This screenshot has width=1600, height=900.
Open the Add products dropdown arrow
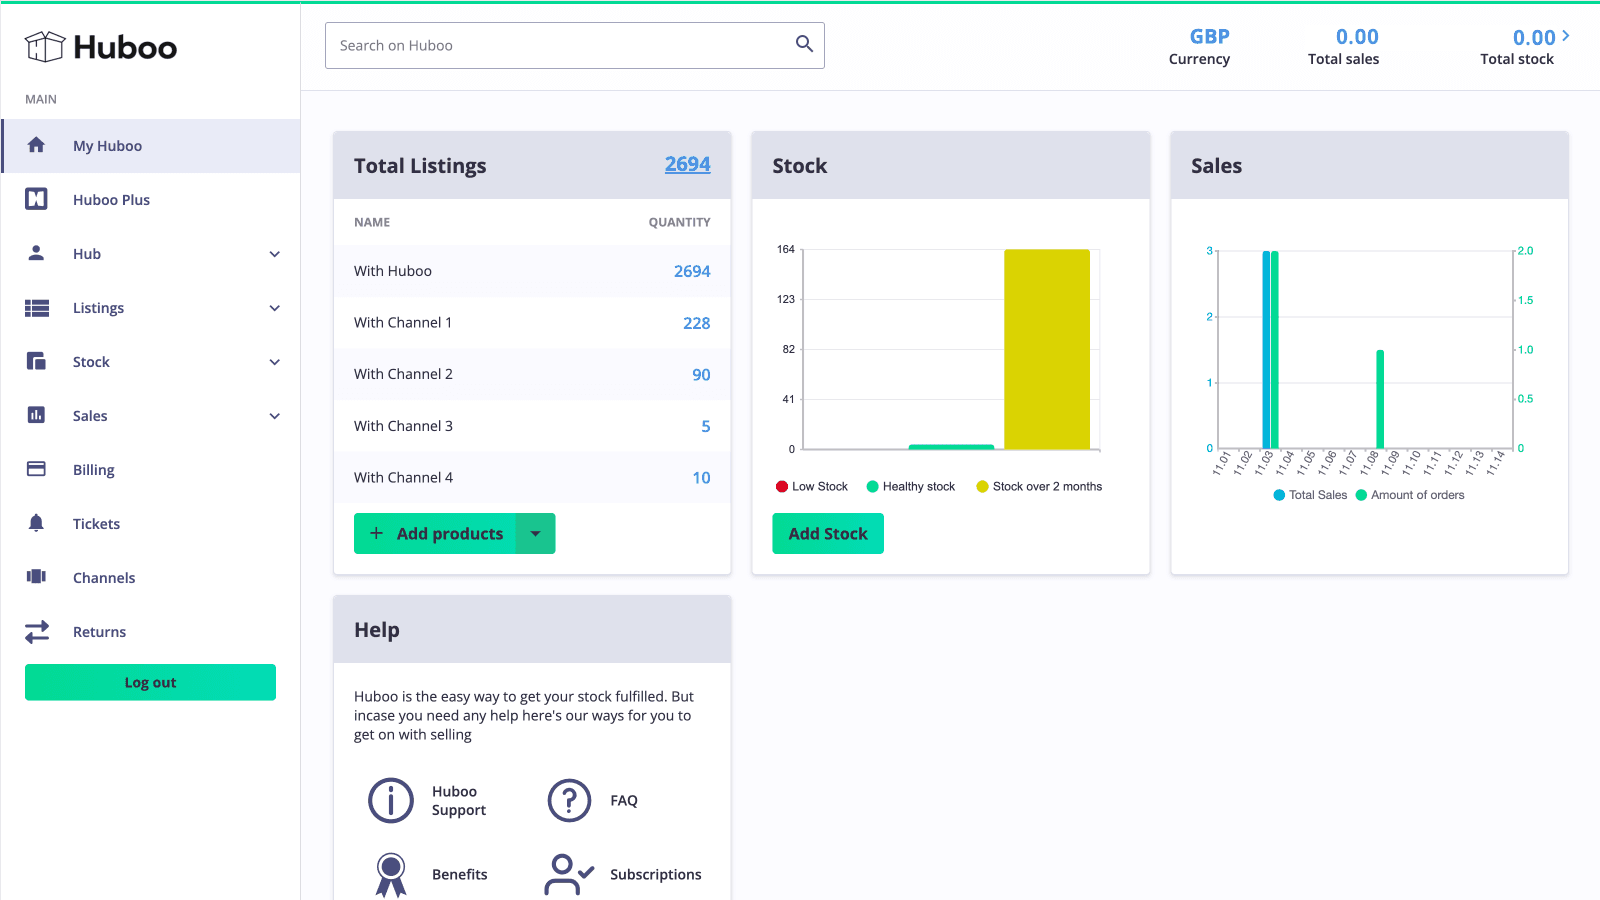(x=536, y=533)
